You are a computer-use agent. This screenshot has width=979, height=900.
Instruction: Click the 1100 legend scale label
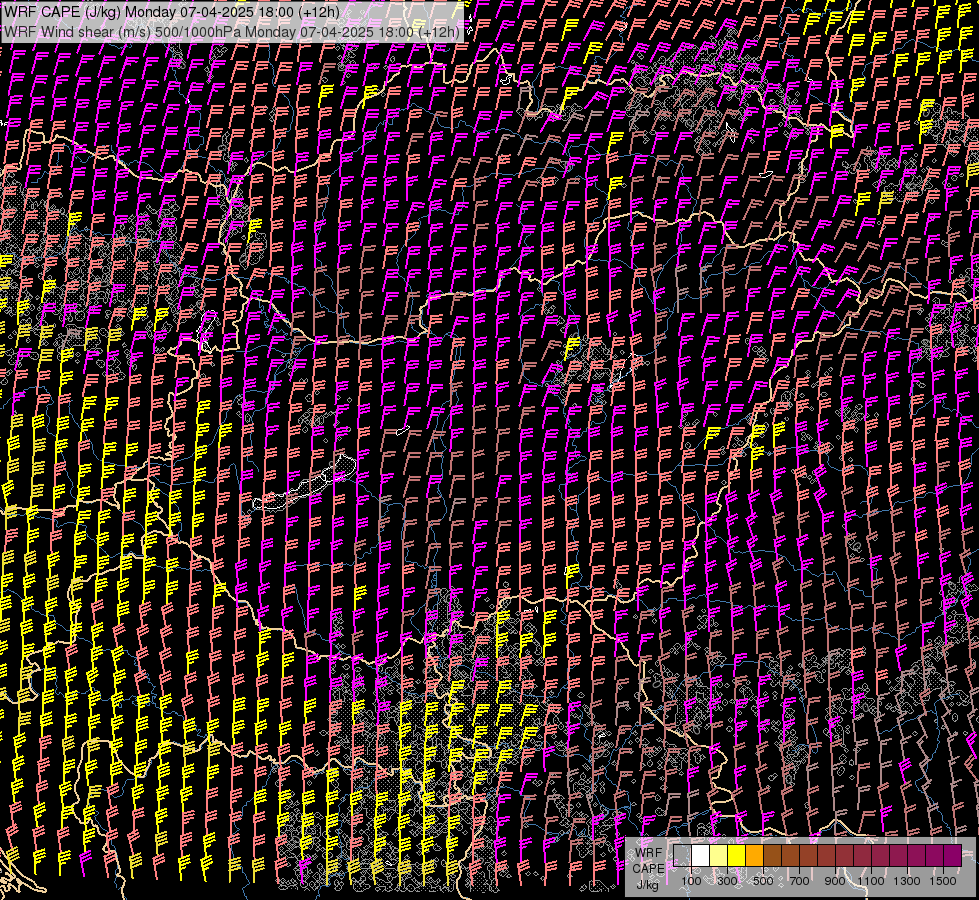coord(871,881)
